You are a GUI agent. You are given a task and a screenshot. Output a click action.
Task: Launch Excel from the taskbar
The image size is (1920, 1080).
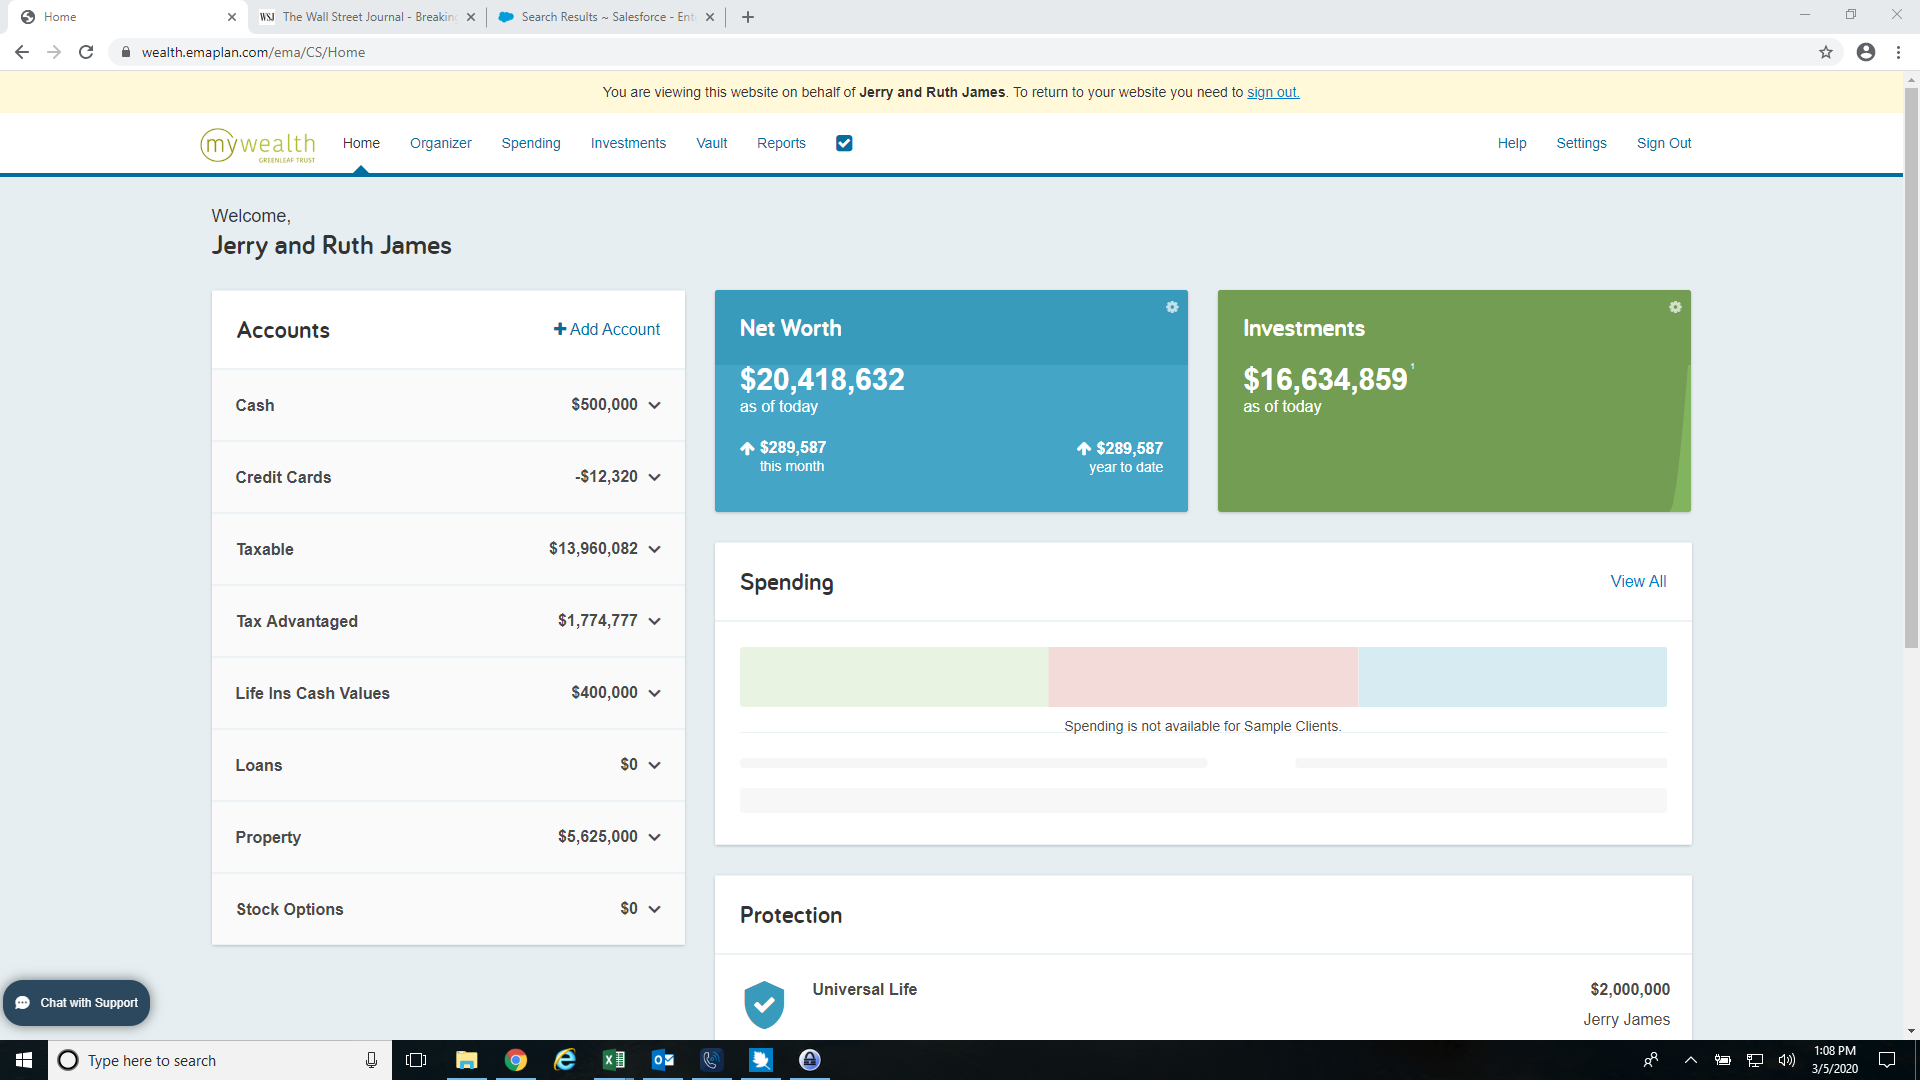pyautogui.click(x=613, y=1060)
